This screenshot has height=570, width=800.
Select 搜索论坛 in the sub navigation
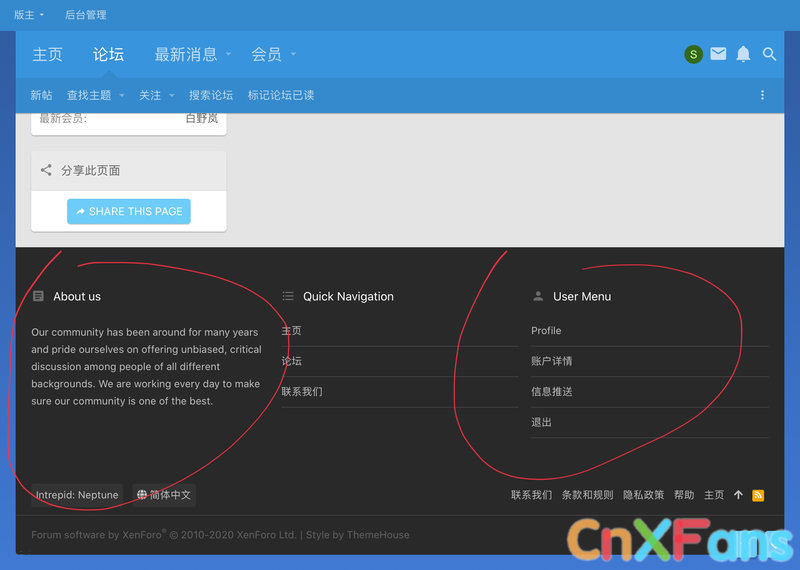tap(211, 95)
